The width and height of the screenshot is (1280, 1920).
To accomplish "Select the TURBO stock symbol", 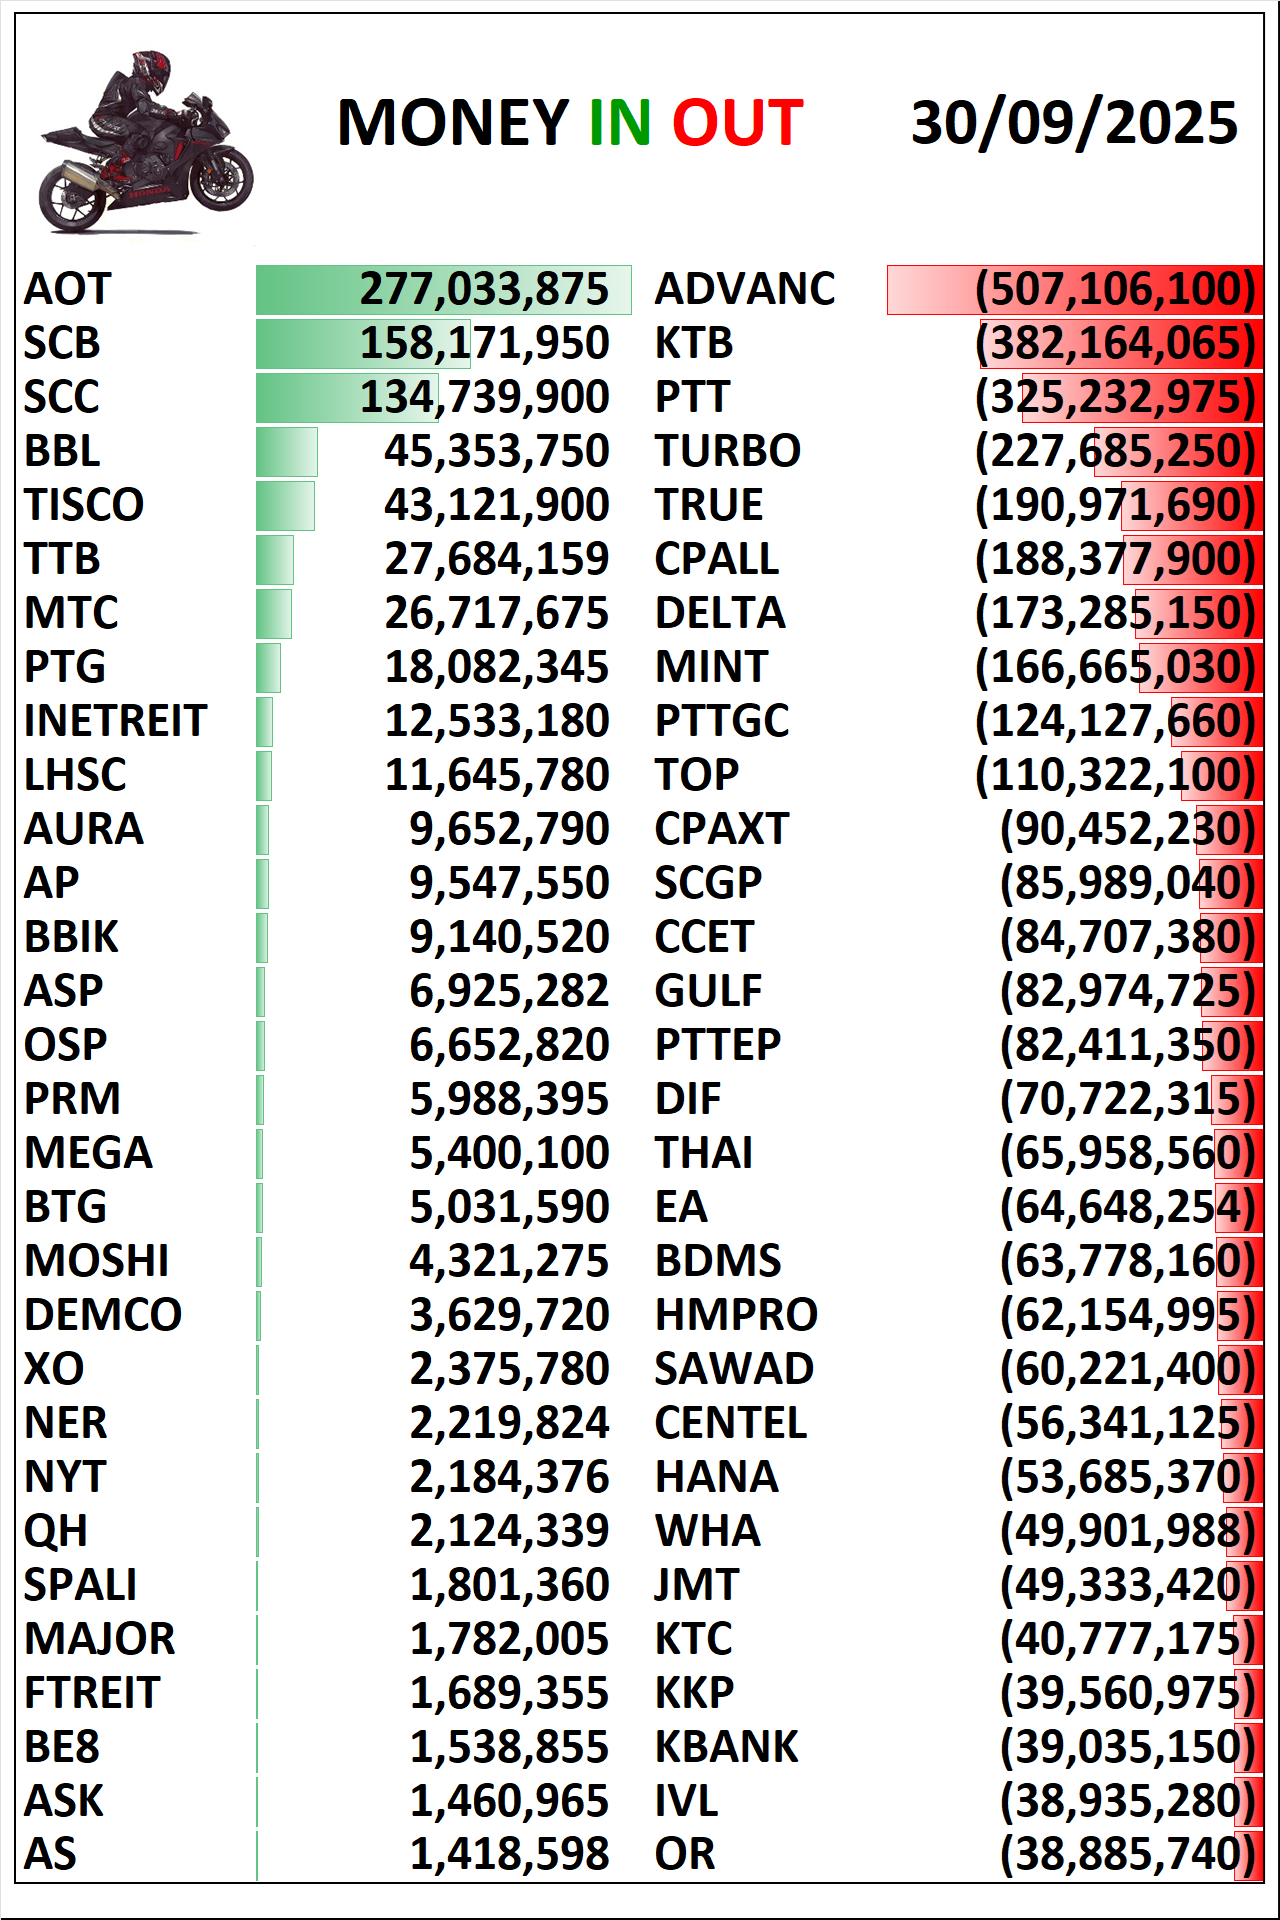I will (x=727, y=451).
